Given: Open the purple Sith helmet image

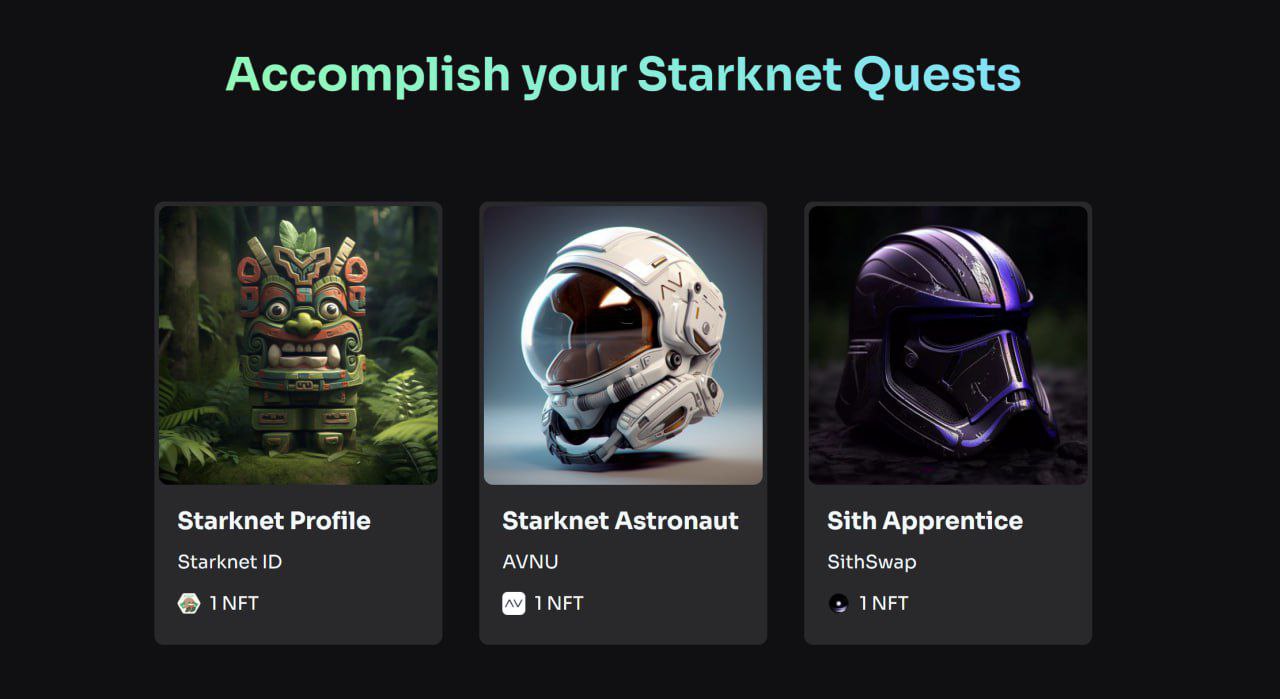Looking at the screenshot, I should (948, 345).
